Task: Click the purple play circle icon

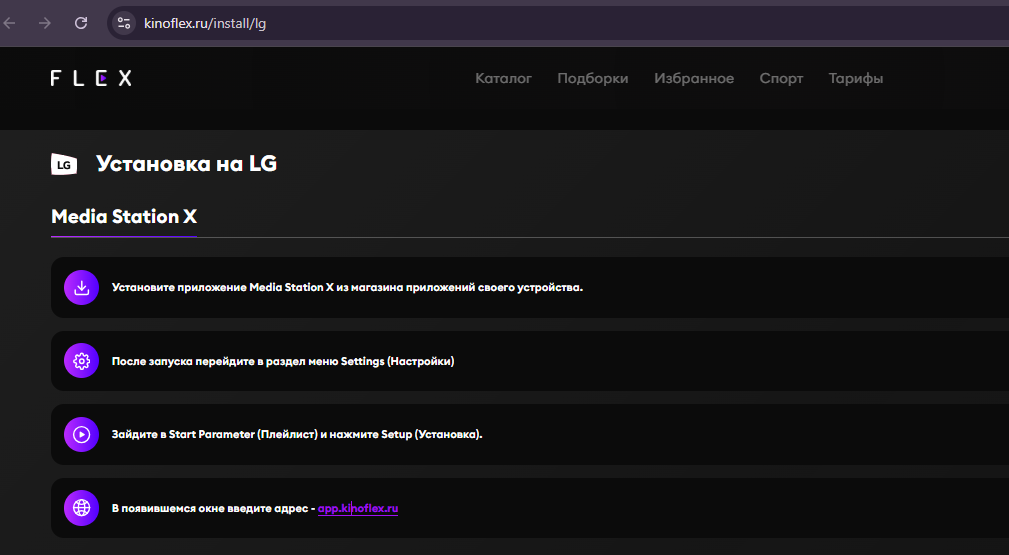Action: click(82, 434)
